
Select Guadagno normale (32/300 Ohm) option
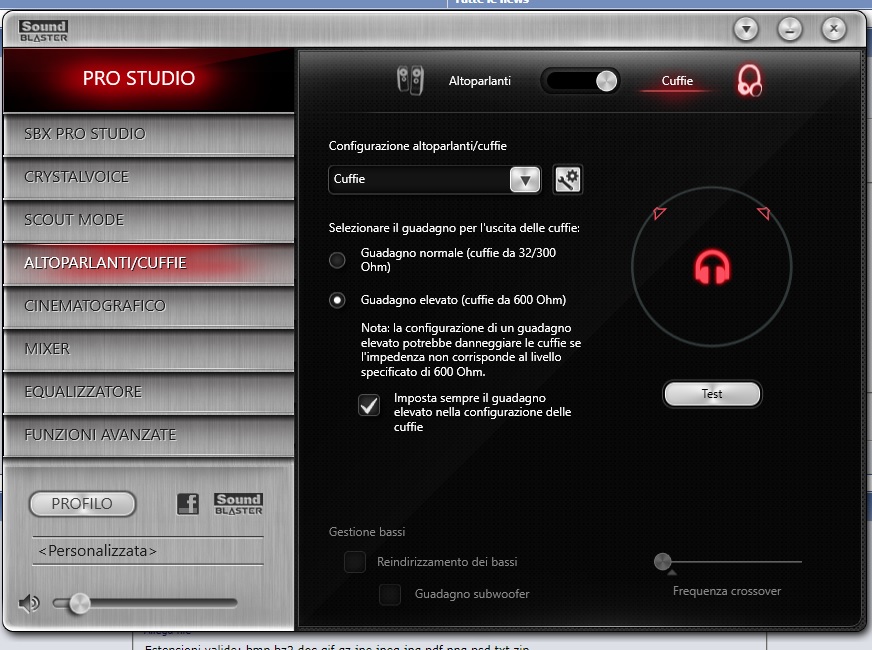(337, 260)
